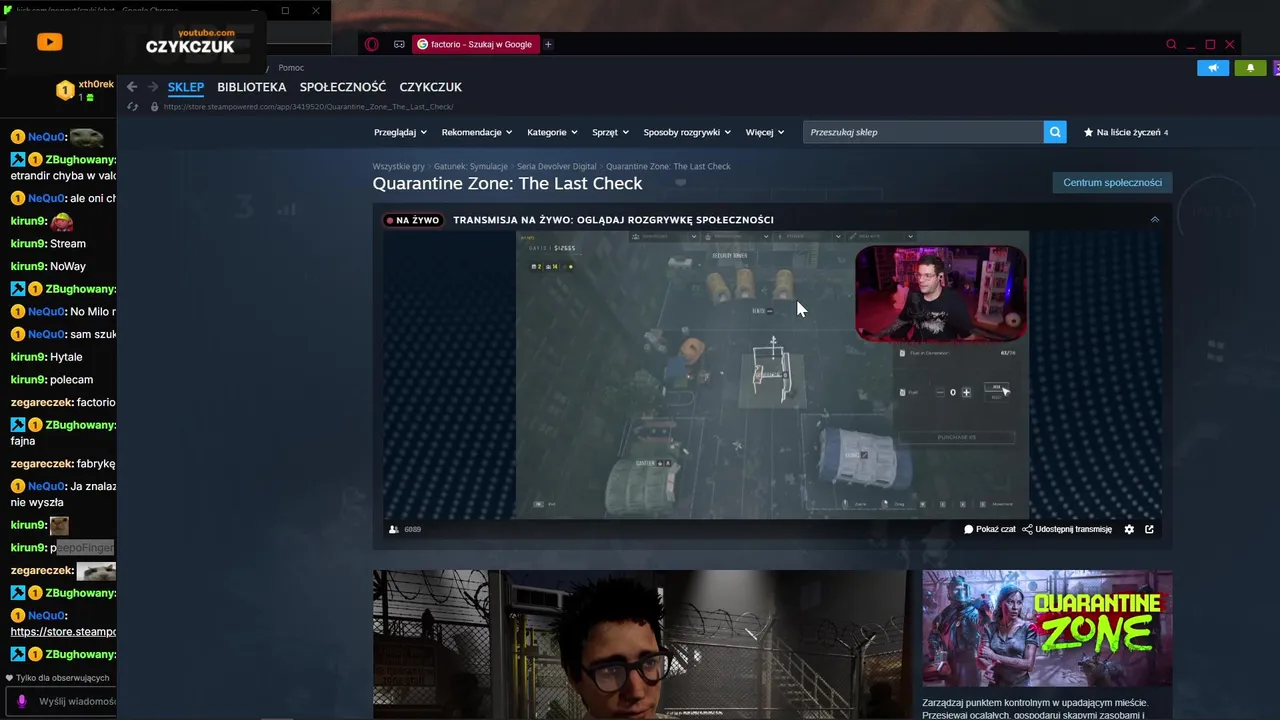
Task: Click the streamer webcam overlay in broadcast
Action: [x=941, y=294]
